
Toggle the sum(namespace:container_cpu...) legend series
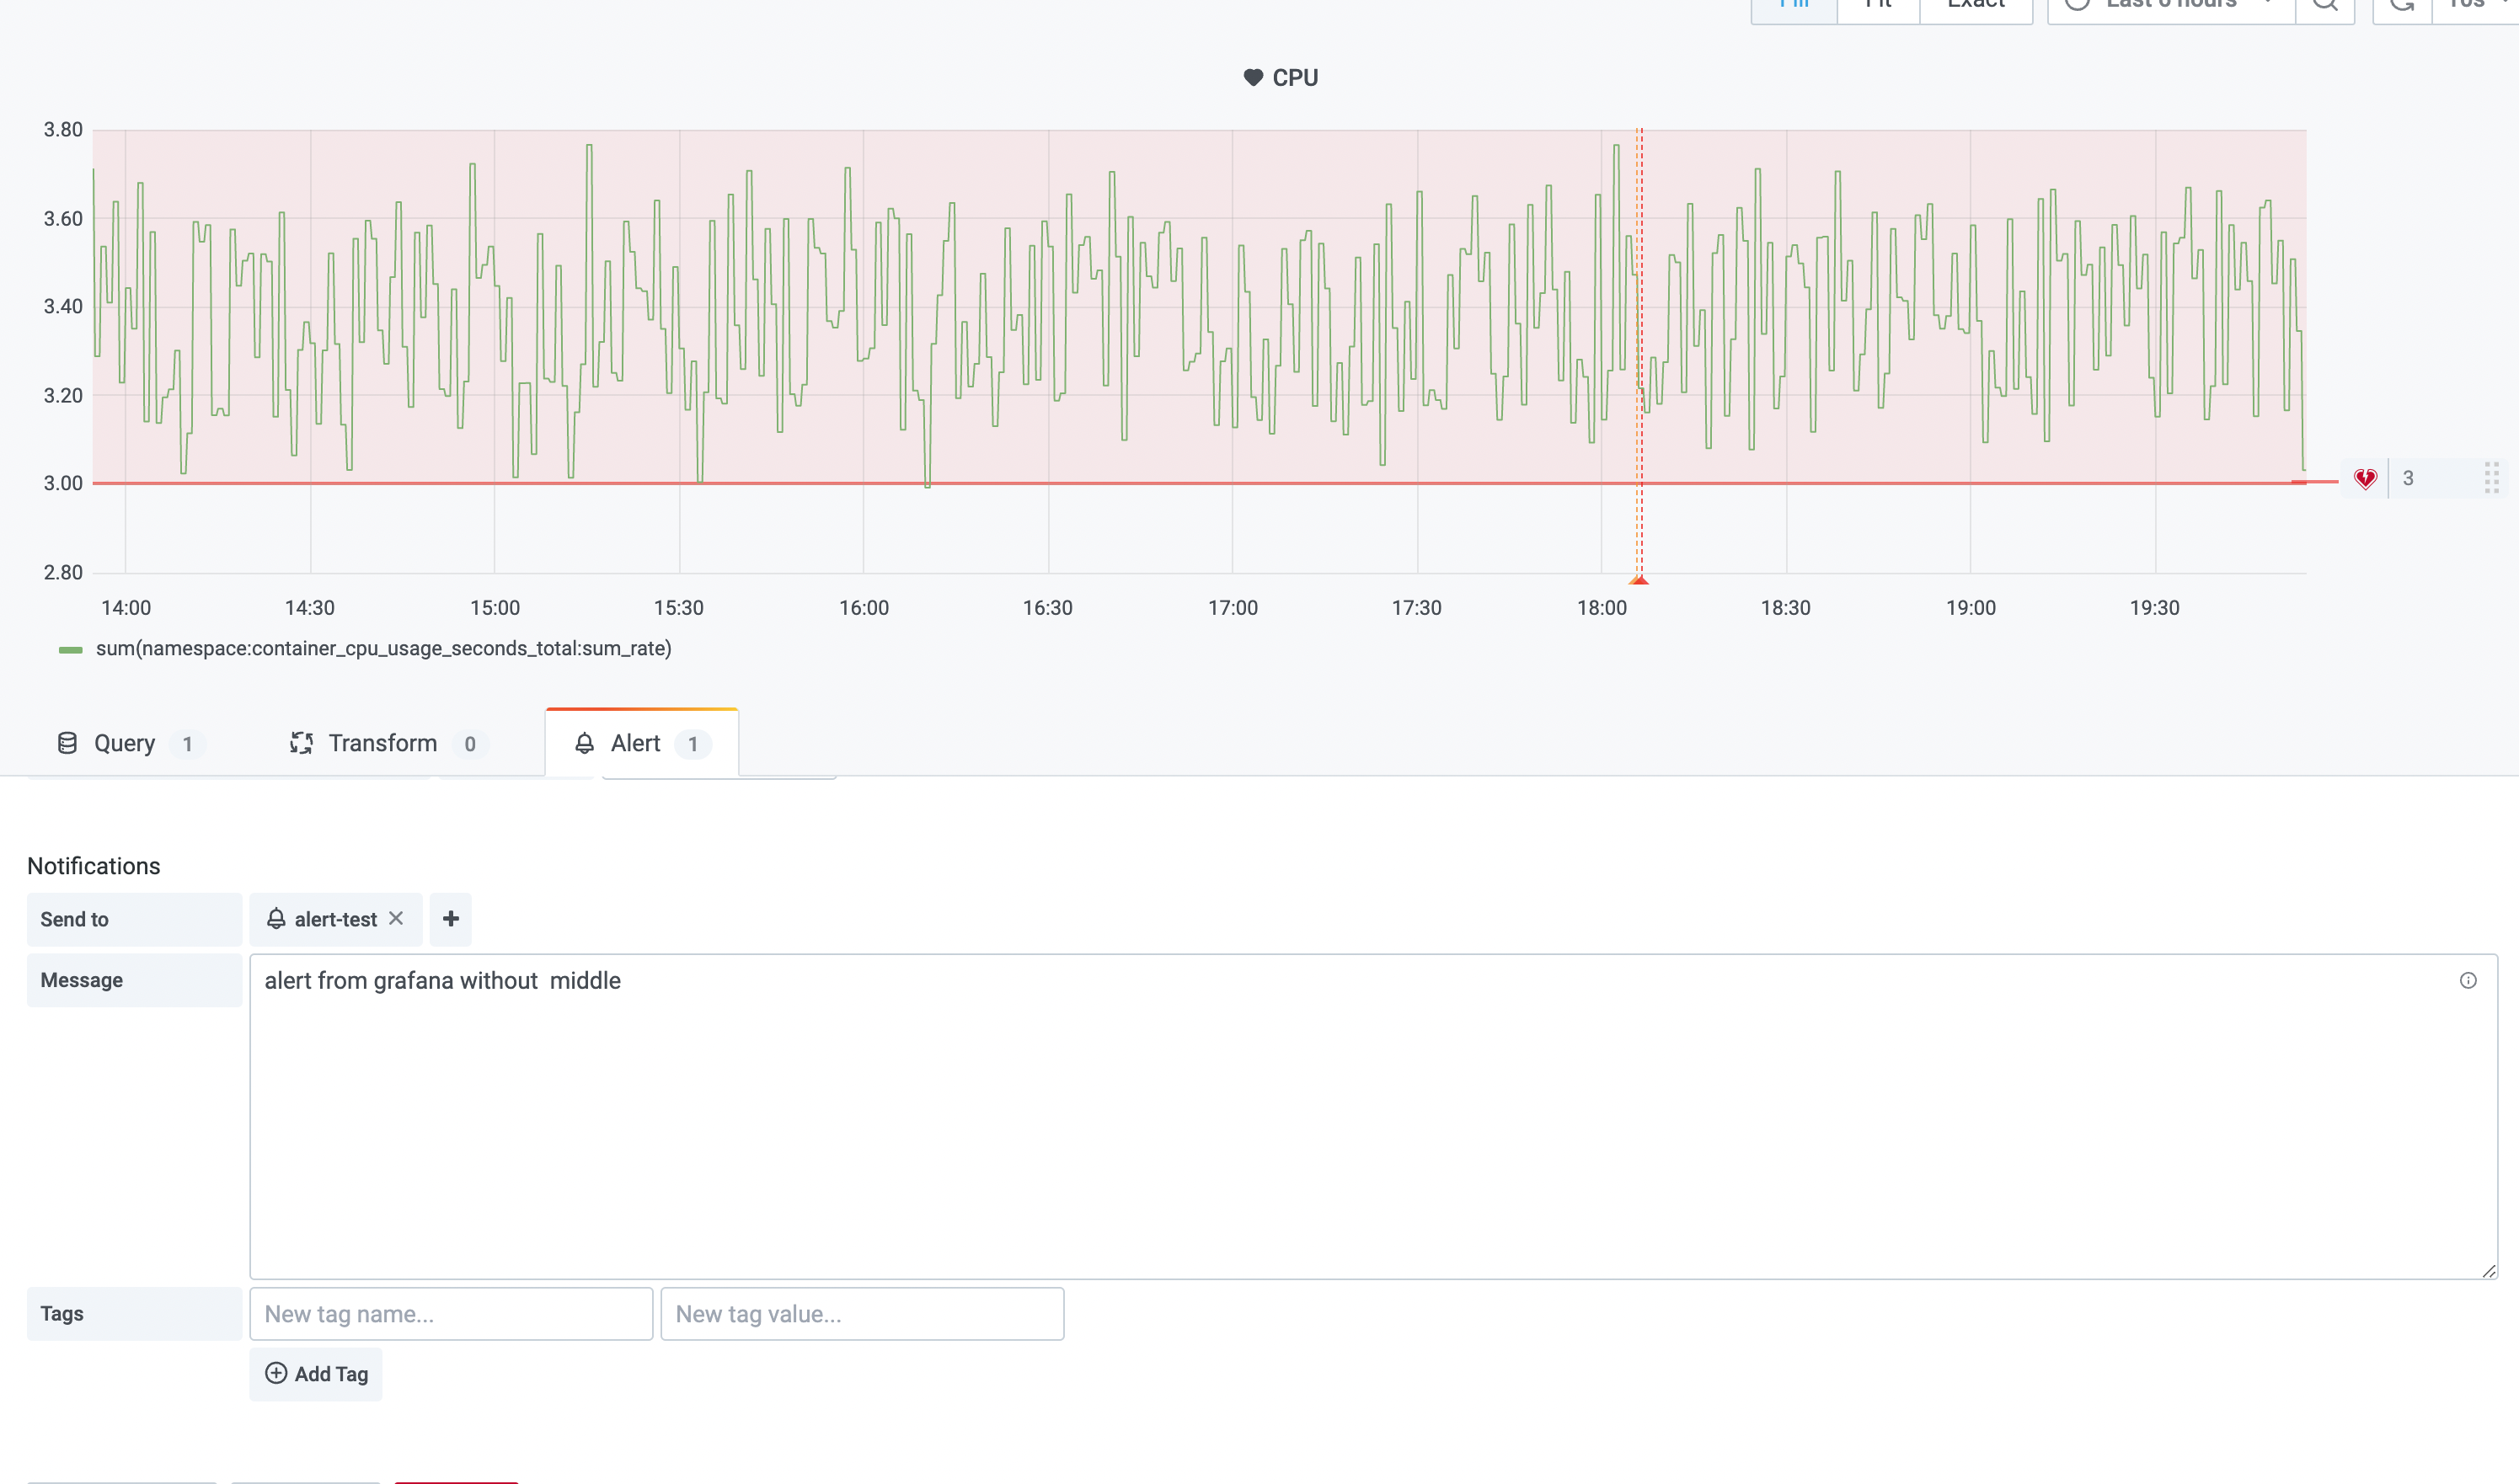point(384,649)
